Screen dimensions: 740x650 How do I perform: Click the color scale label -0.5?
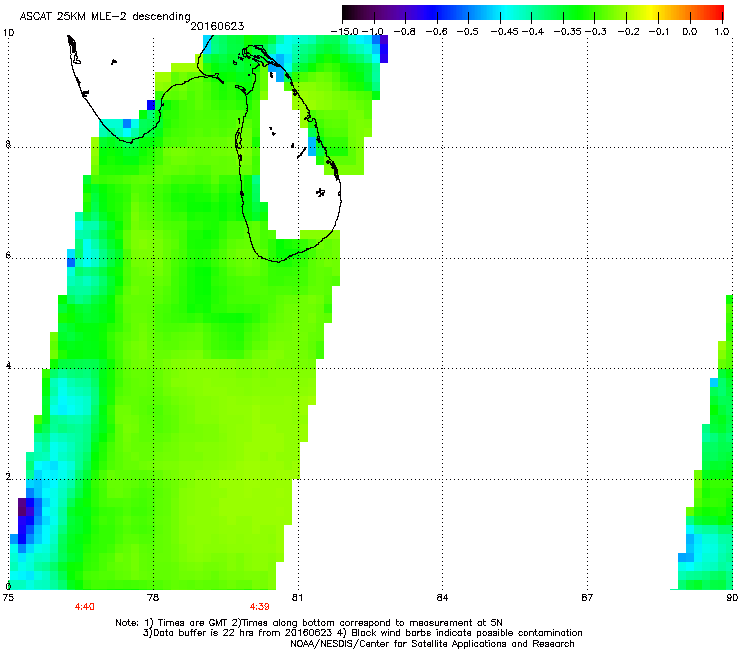[x=468, y=32]
